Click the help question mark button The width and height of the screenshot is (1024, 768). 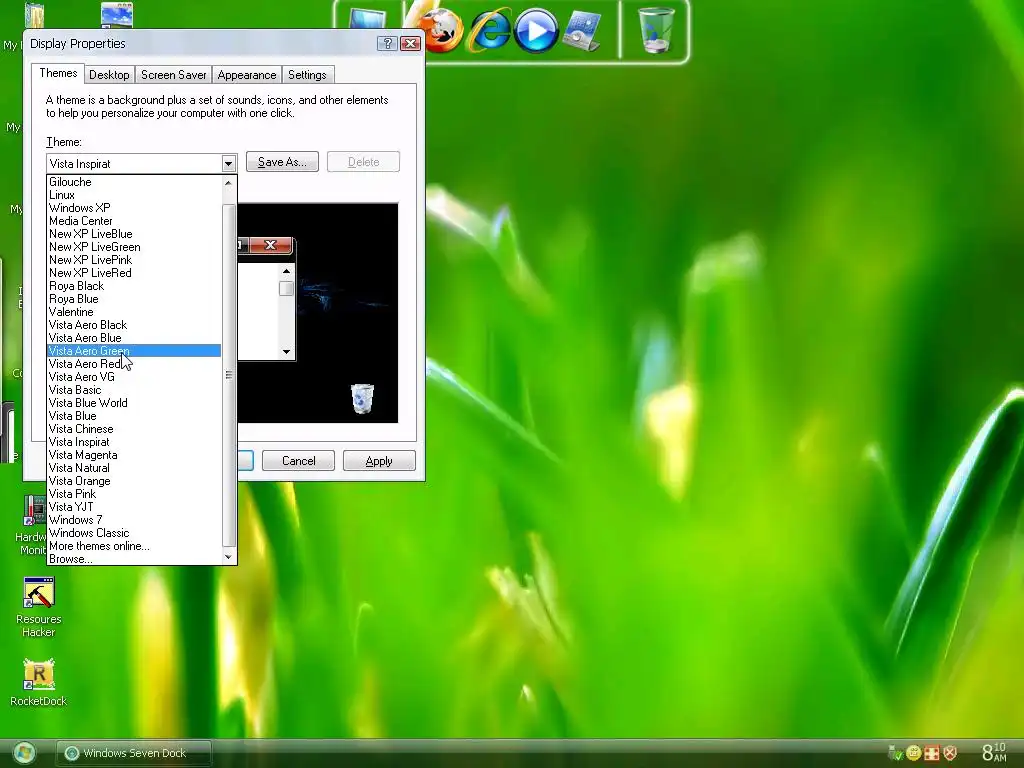387,43
